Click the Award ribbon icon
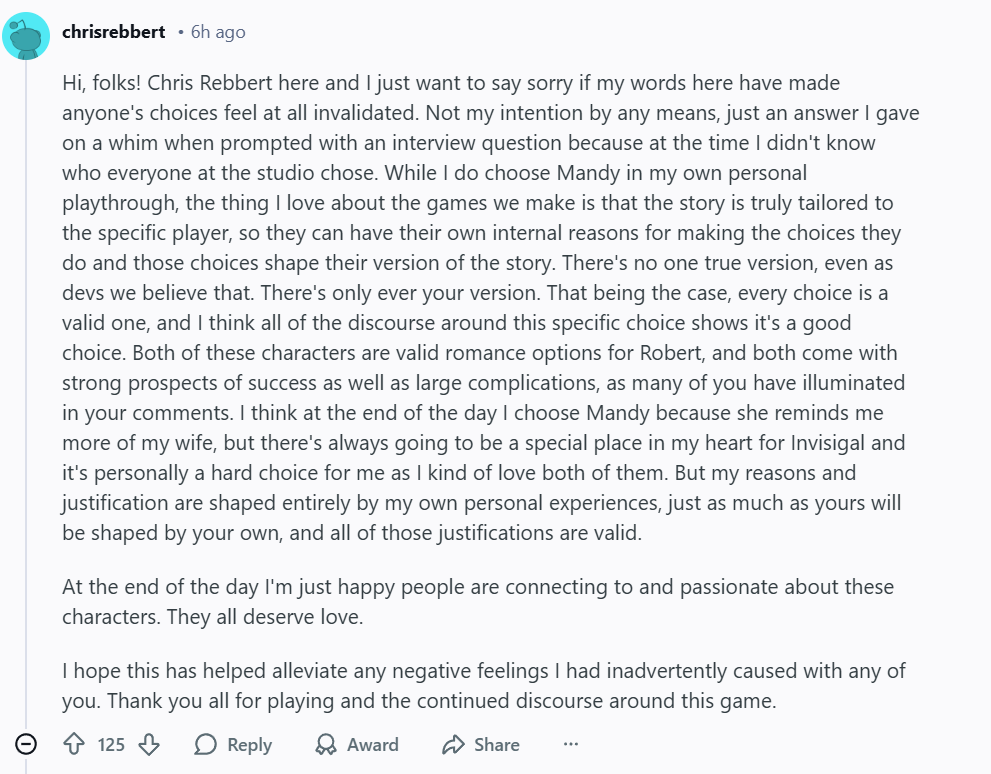The height and width of the screenshot is (774, 991). pos(326,744)
